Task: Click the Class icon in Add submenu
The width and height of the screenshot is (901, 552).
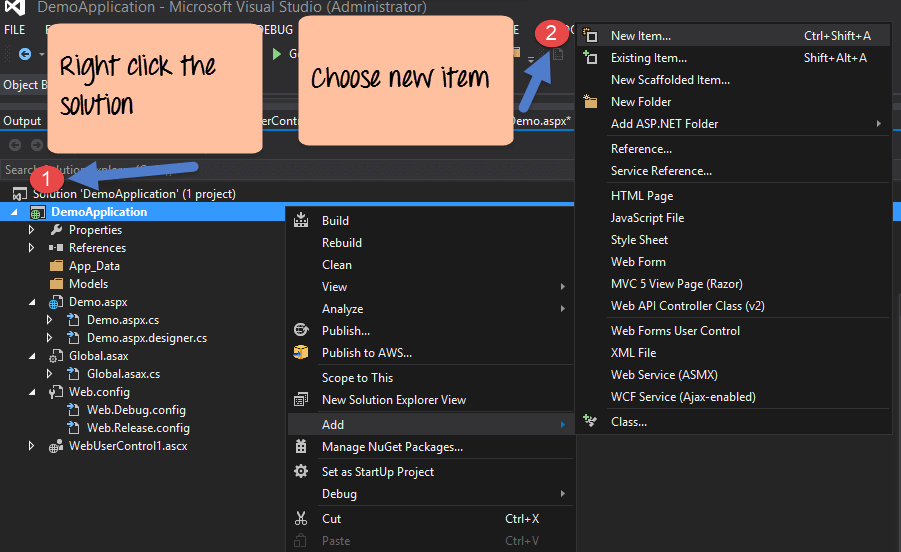Action: [x=590, y=422]
